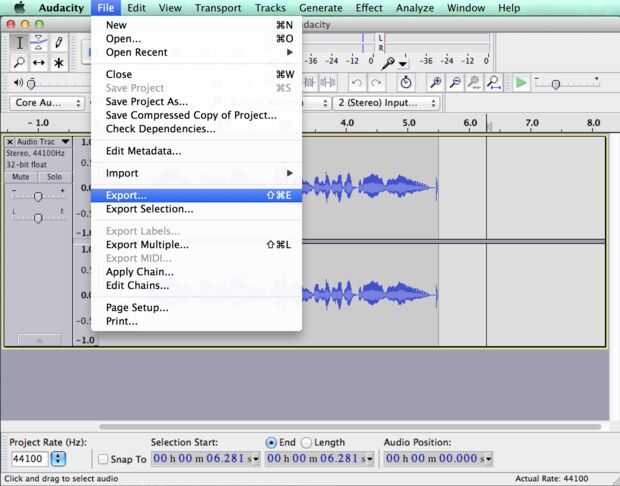Toggle Solo on the audio track
This screenshot has height=486, width=620.
click(x=55, y=177)
